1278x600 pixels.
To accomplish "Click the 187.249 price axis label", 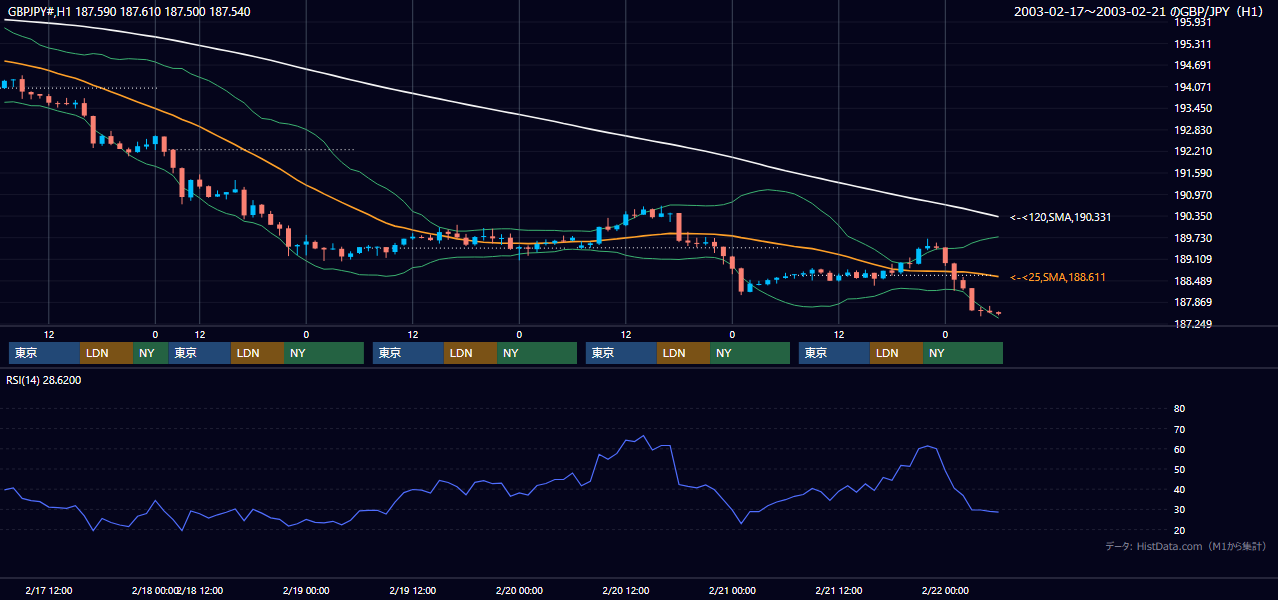I will click(1192, 324).
